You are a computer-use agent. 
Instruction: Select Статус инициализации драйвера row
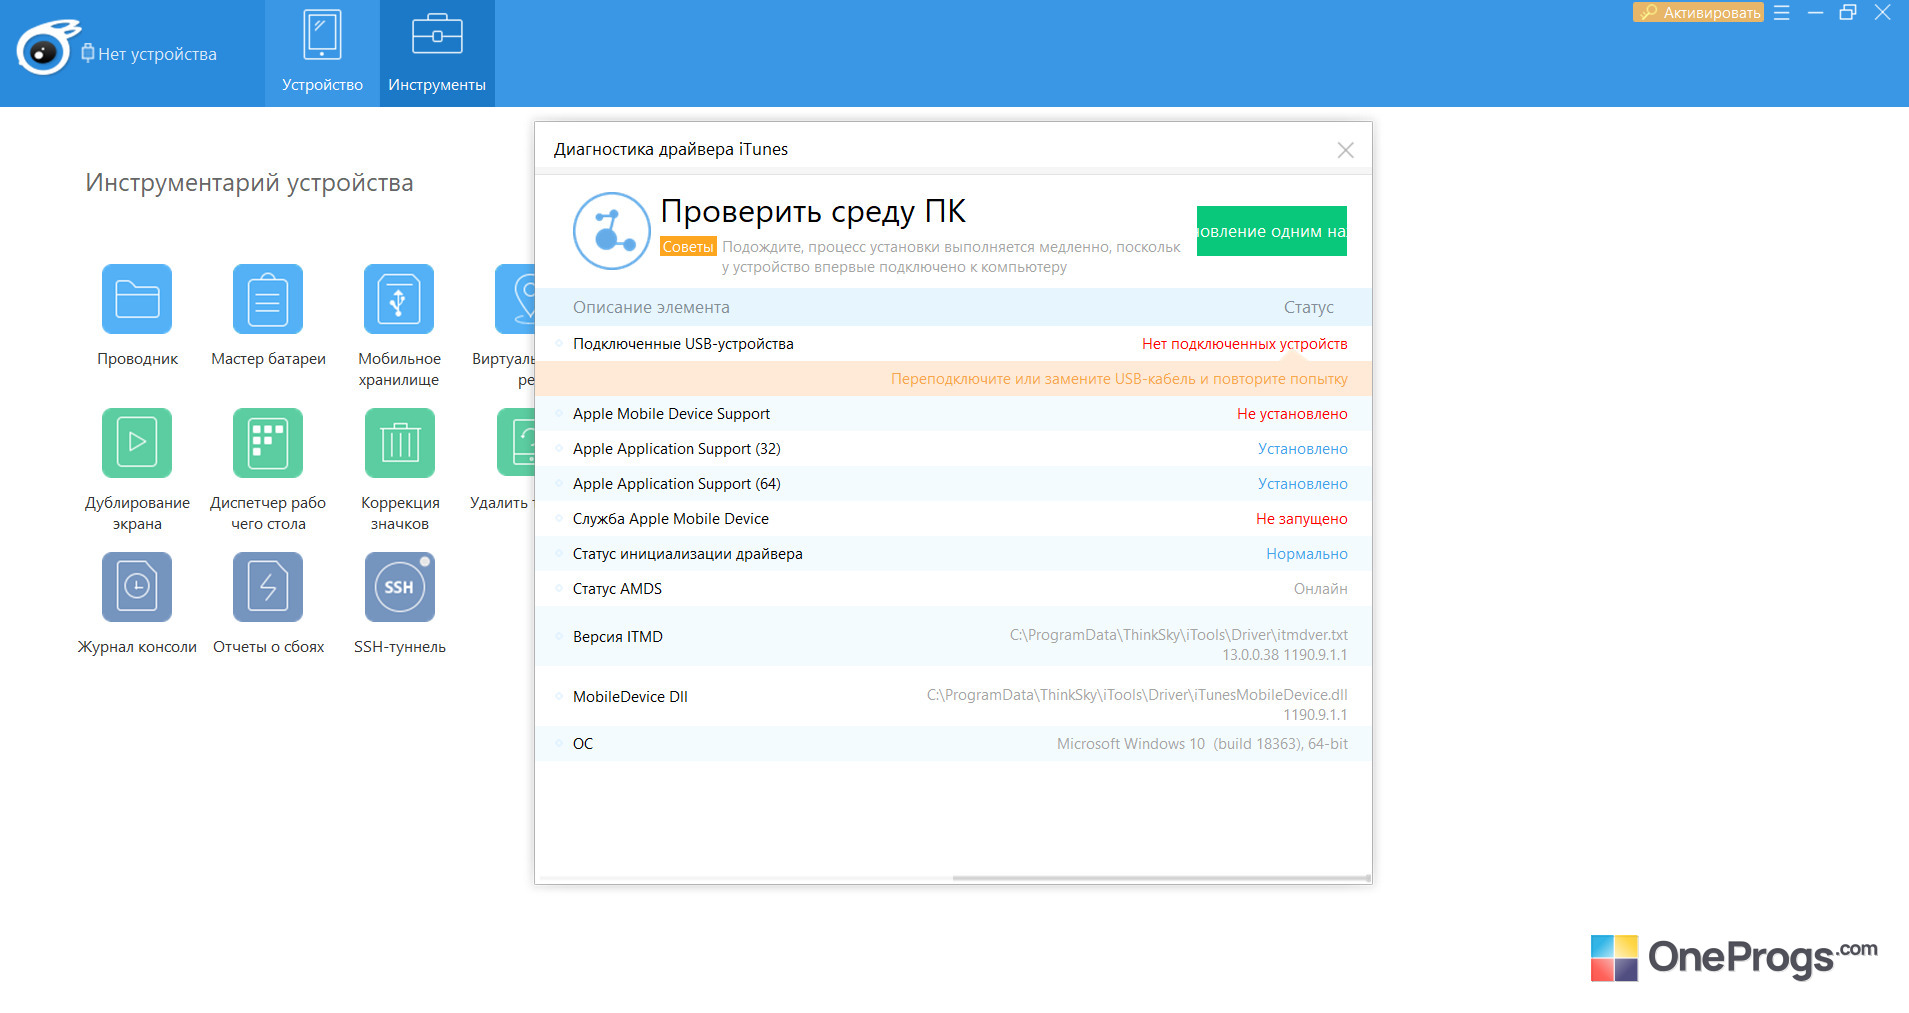pos(953,554)
